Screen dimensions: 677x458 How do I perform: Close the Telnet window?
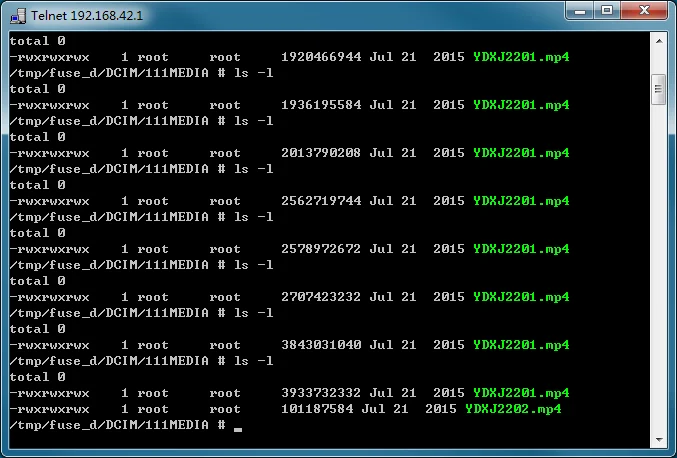point(644,11)
